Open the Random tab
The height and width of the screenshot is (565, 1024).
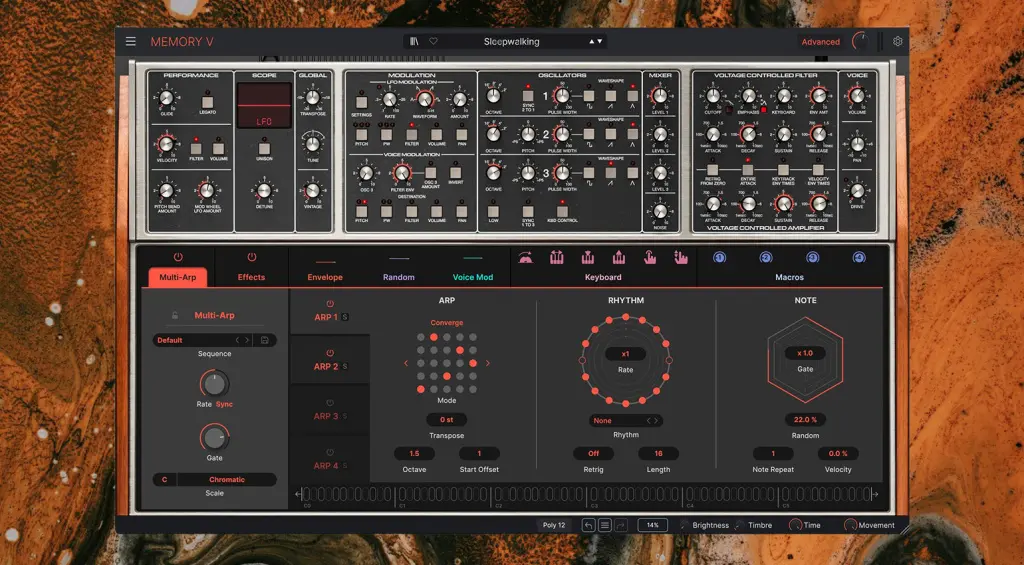[398, 277]
